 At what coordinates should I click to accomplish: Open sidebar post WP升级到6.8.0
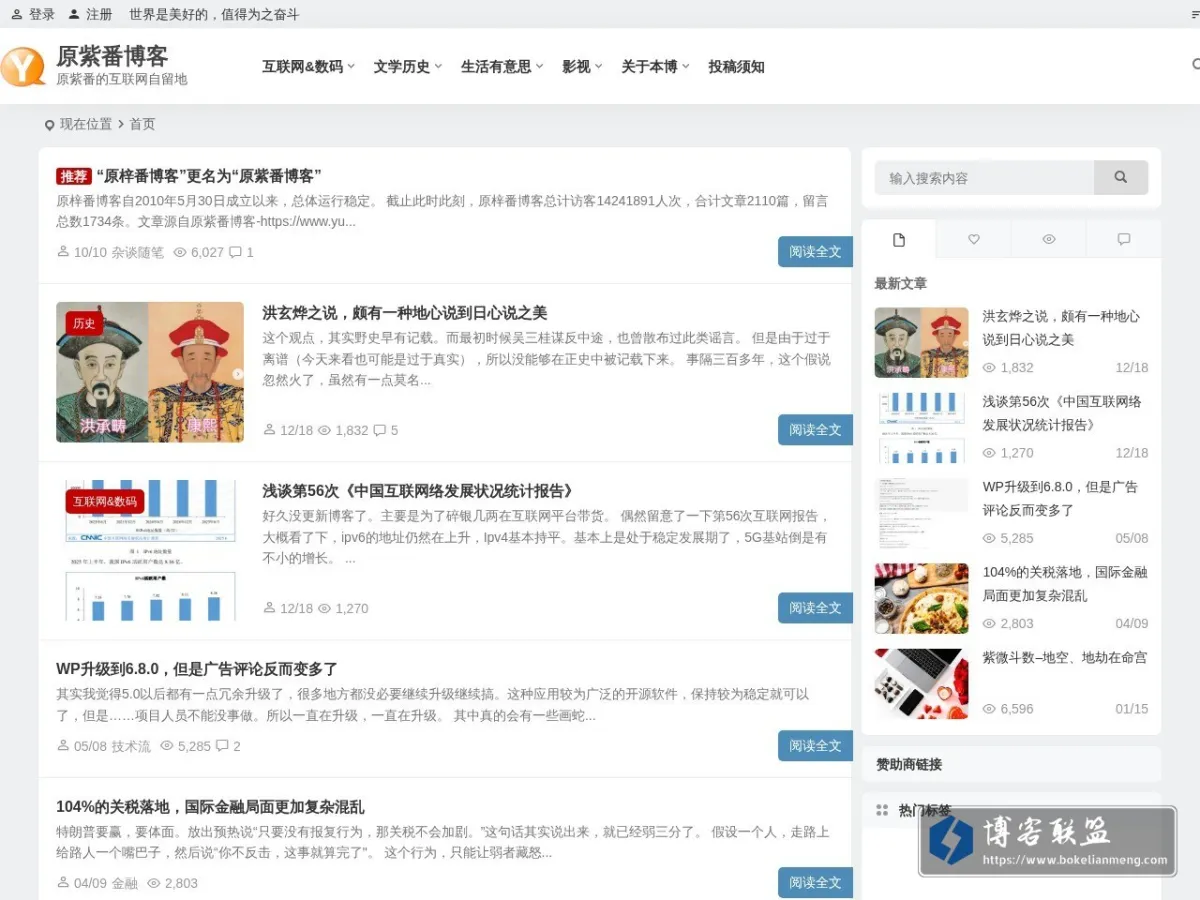coord(1060,498)
